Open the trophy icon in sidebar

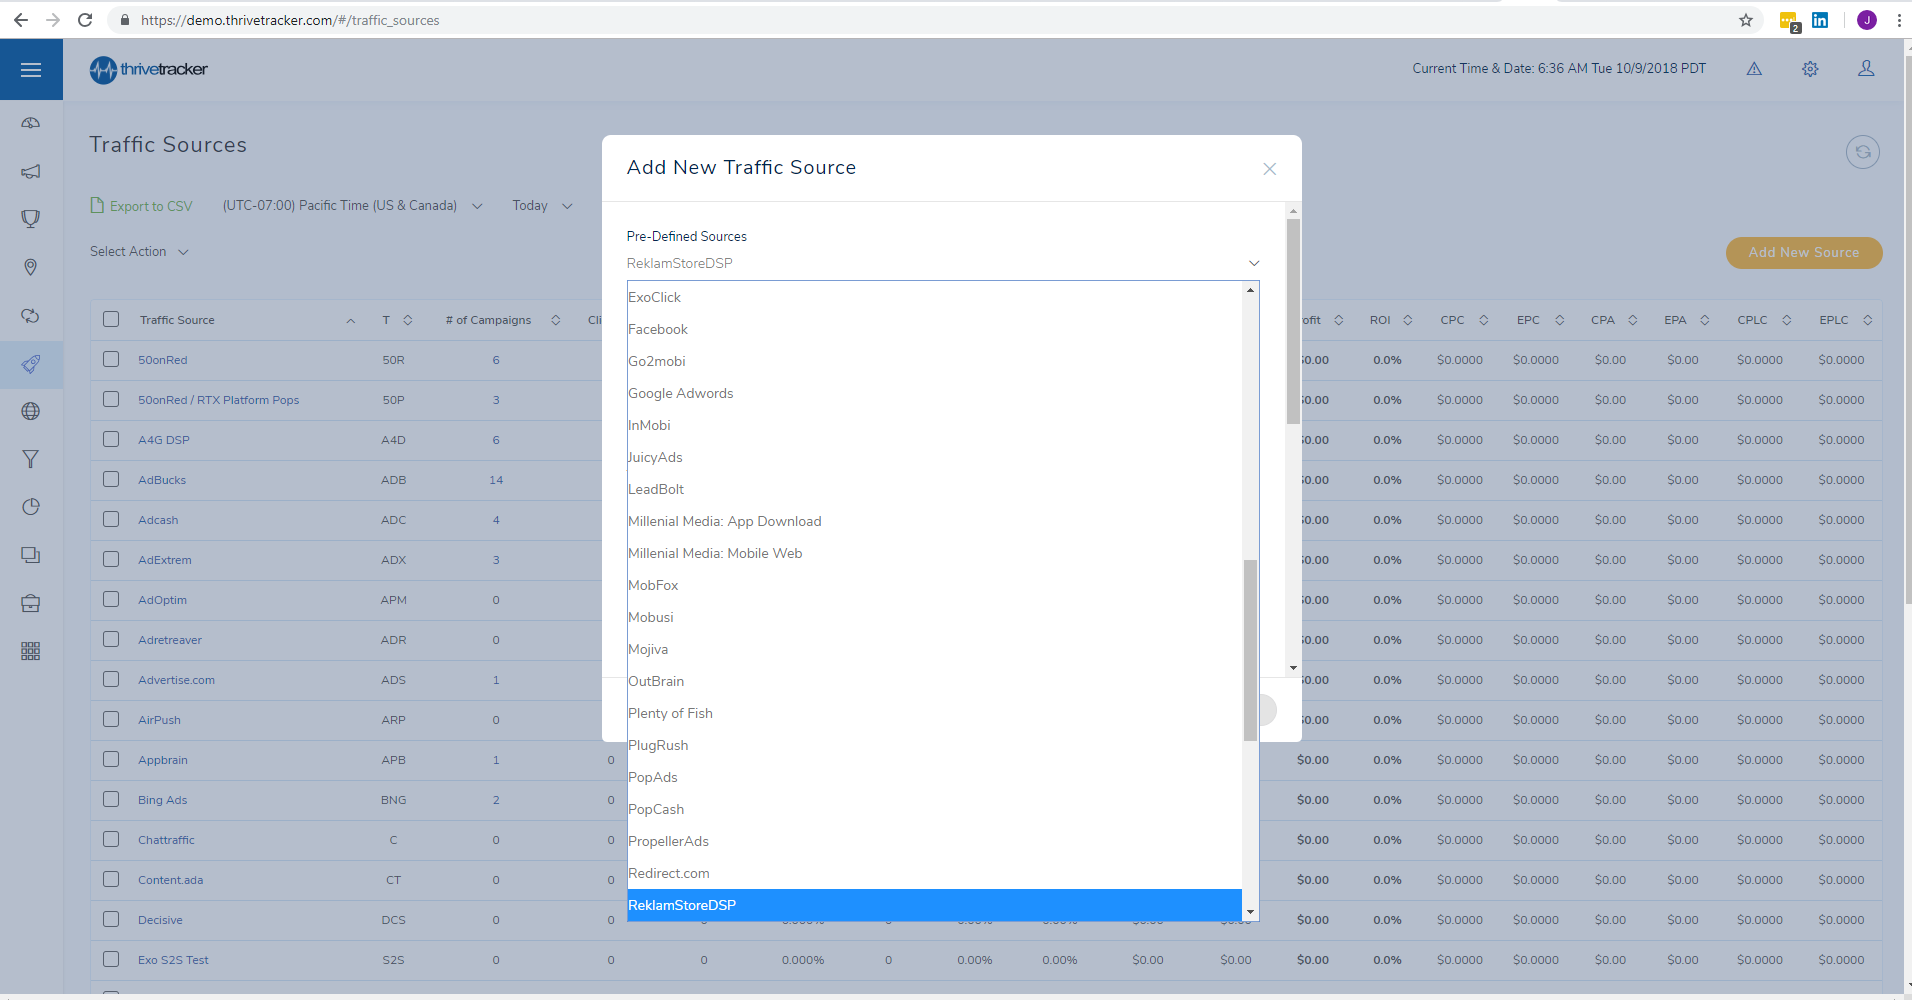click(x=31, y=219)
